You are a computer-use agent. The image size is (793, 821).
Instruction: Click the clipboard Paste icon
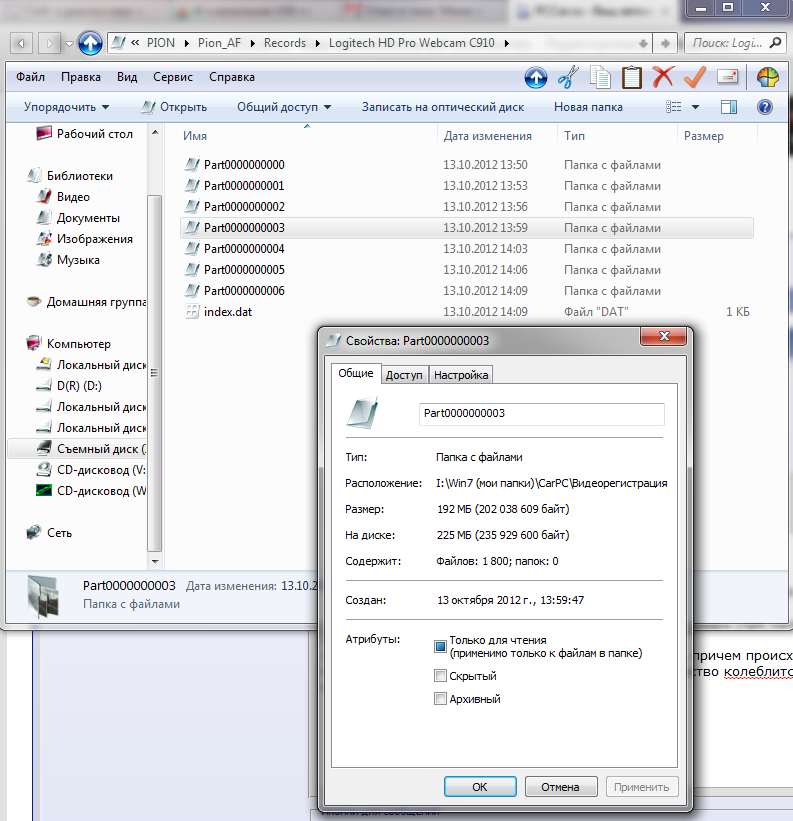pyautogui.click(x=631, y=77)
